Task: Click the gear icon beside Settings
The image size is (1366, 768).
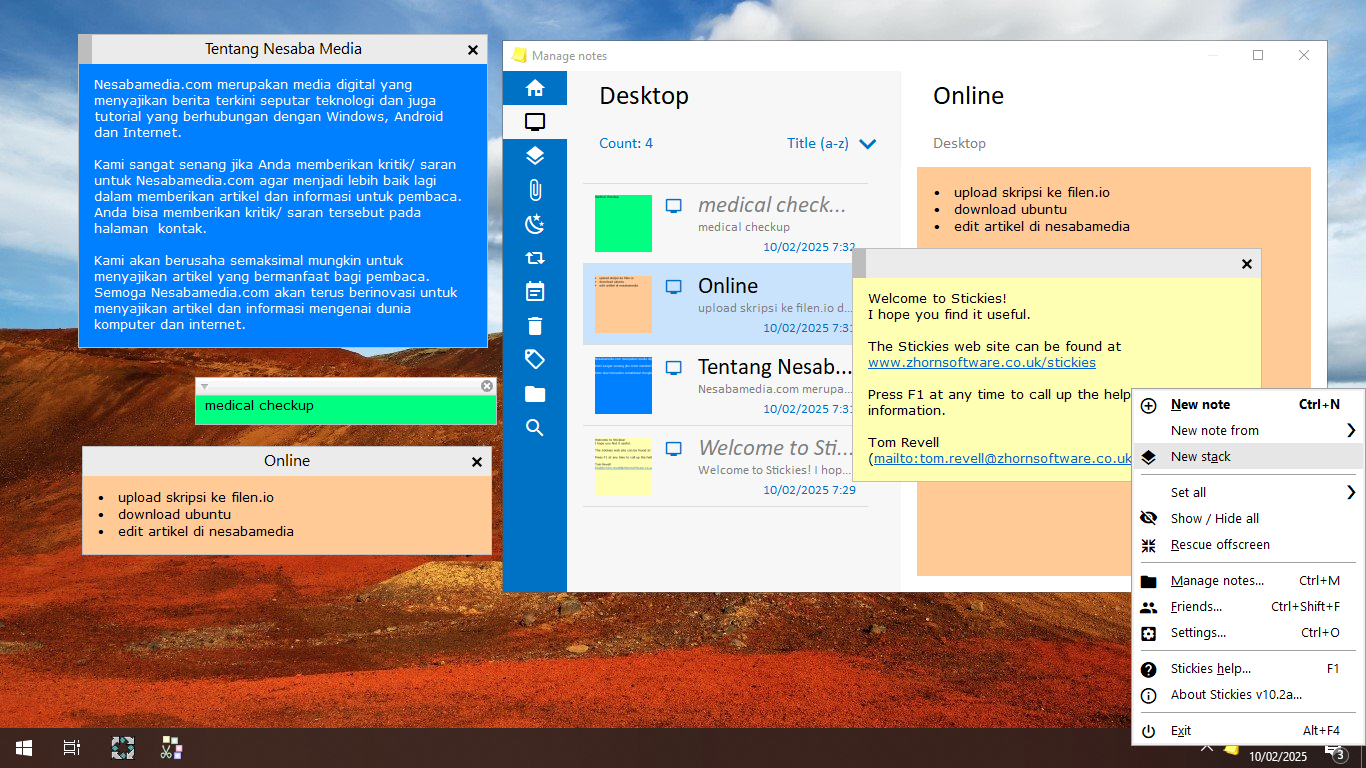Action: tap(1149, 633)
